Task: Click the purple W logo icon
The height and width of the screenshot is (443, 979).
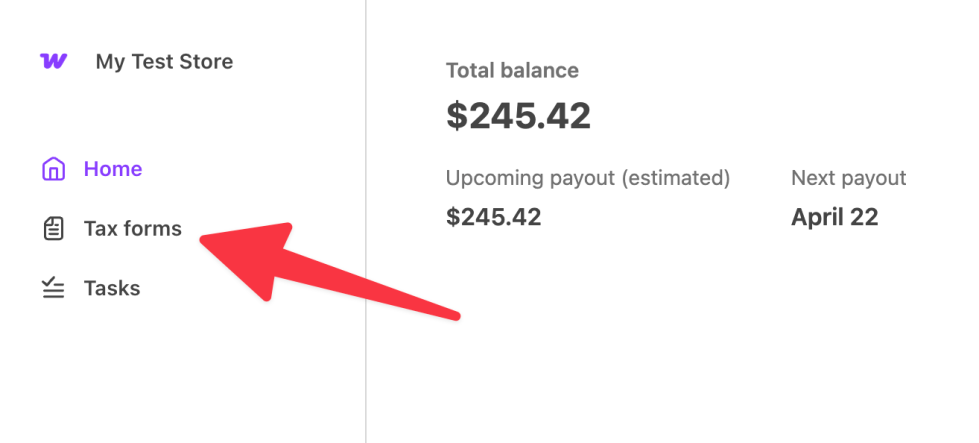Action: coord(54,61)
